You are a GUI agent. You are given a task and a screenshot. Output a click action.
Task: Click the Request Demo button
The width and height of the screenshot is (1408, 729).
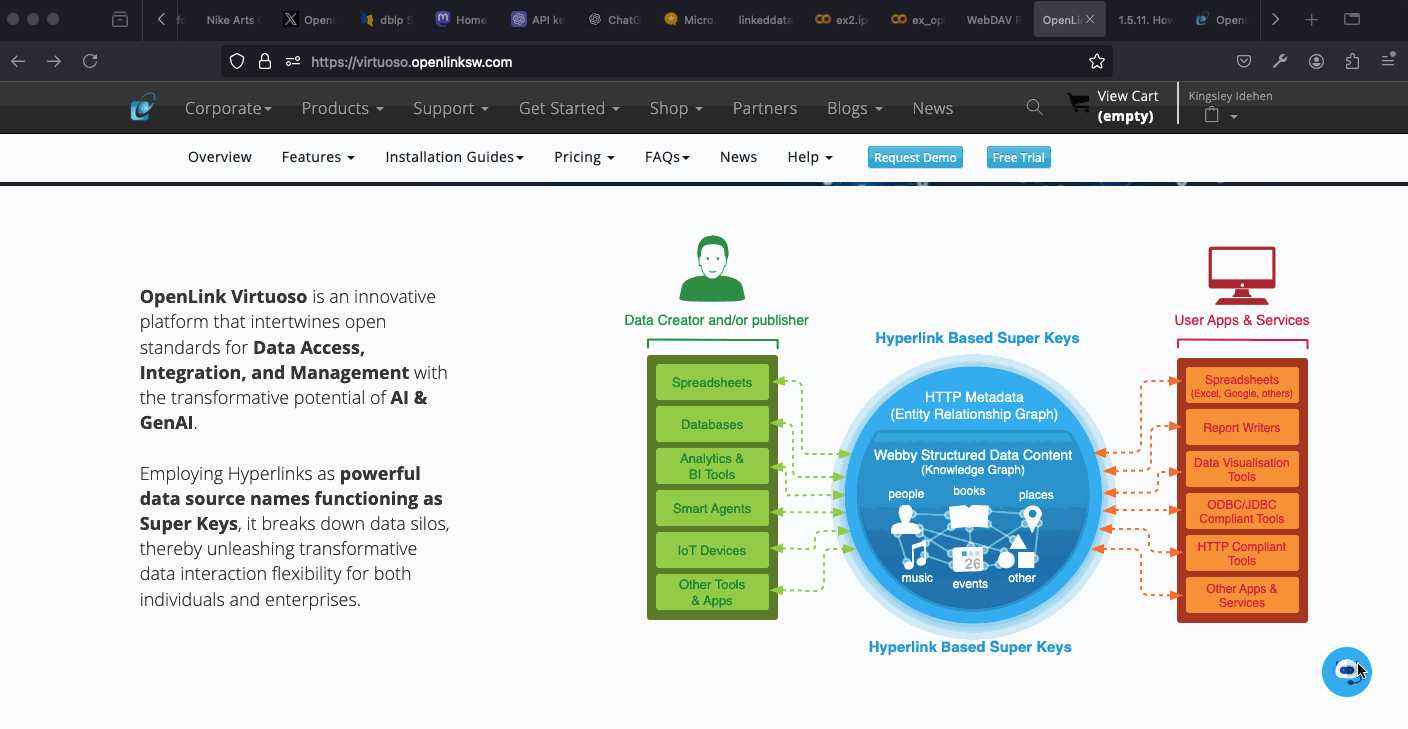[x=915, y=157]
